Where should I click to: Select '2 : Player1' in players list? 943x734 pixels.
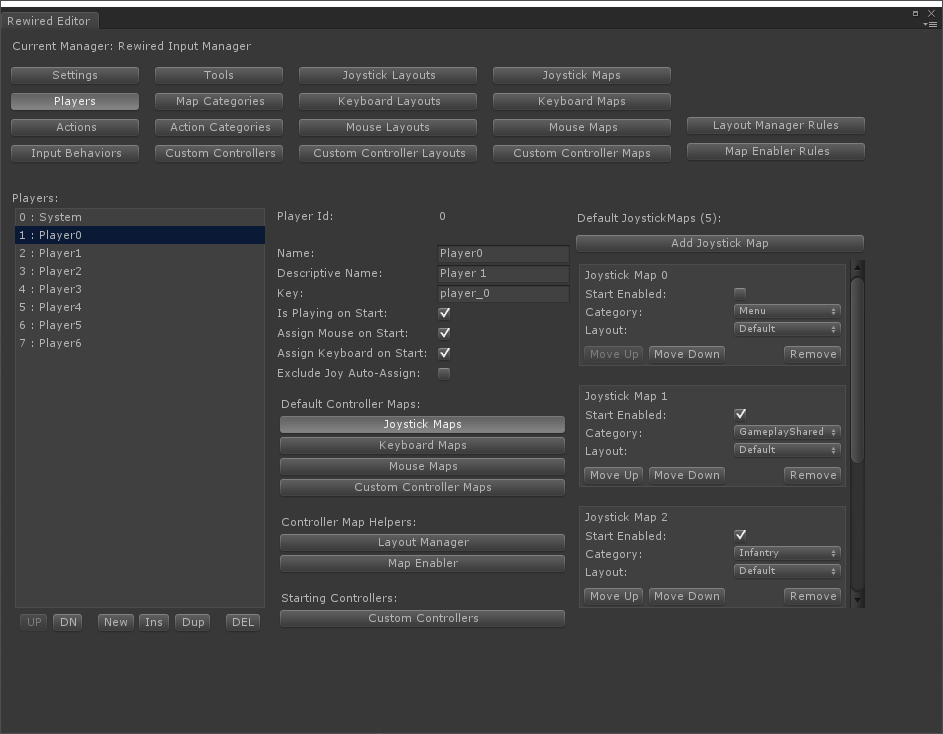pyautogui.click(x=140, y=253)
